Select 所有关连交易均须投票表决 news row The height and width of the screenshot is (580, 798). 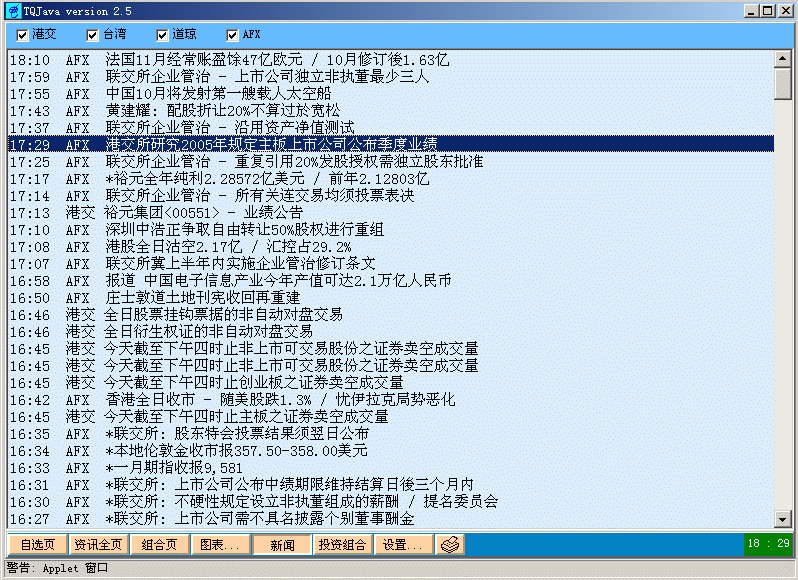391,196
